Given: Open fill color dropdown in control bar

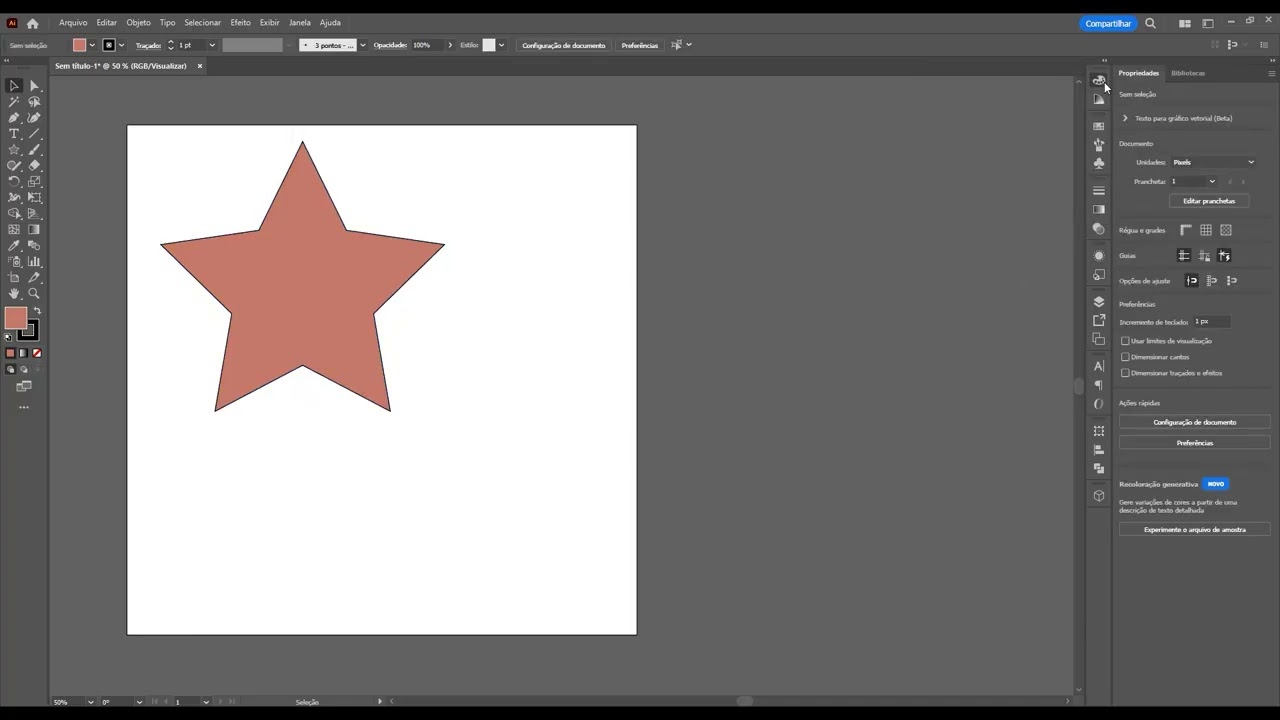Looking at the screenshot, I should pos(92,45).
